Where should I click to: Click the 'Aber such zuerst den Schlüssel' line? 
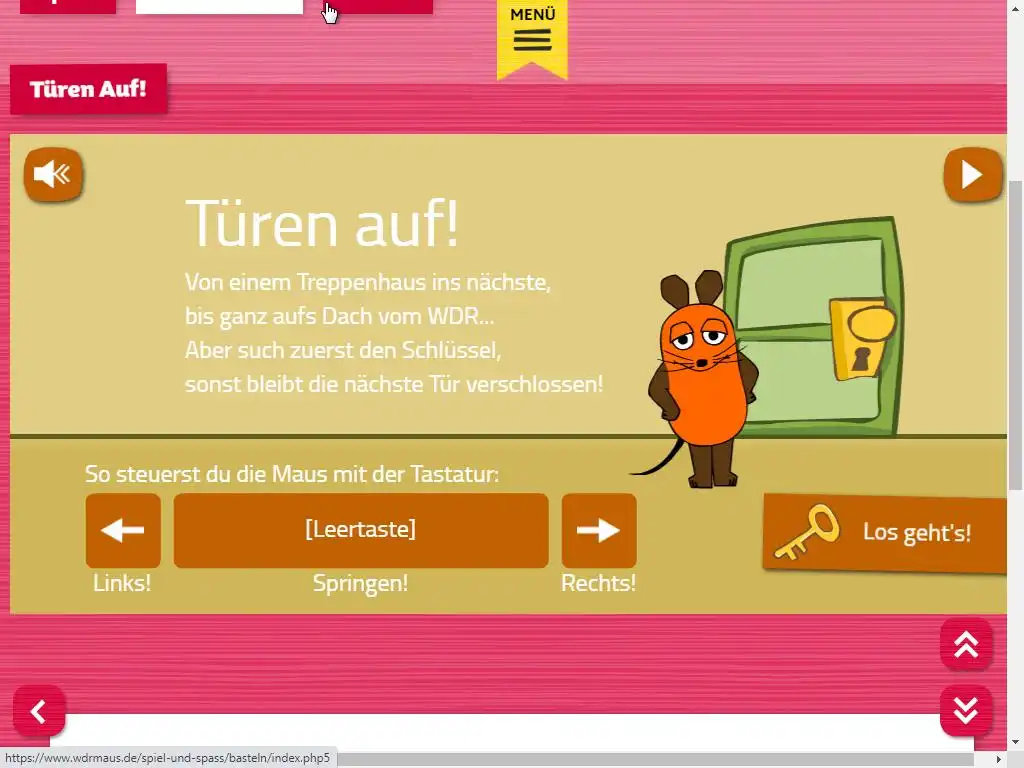pyautogui.click(x=343, y=351)
